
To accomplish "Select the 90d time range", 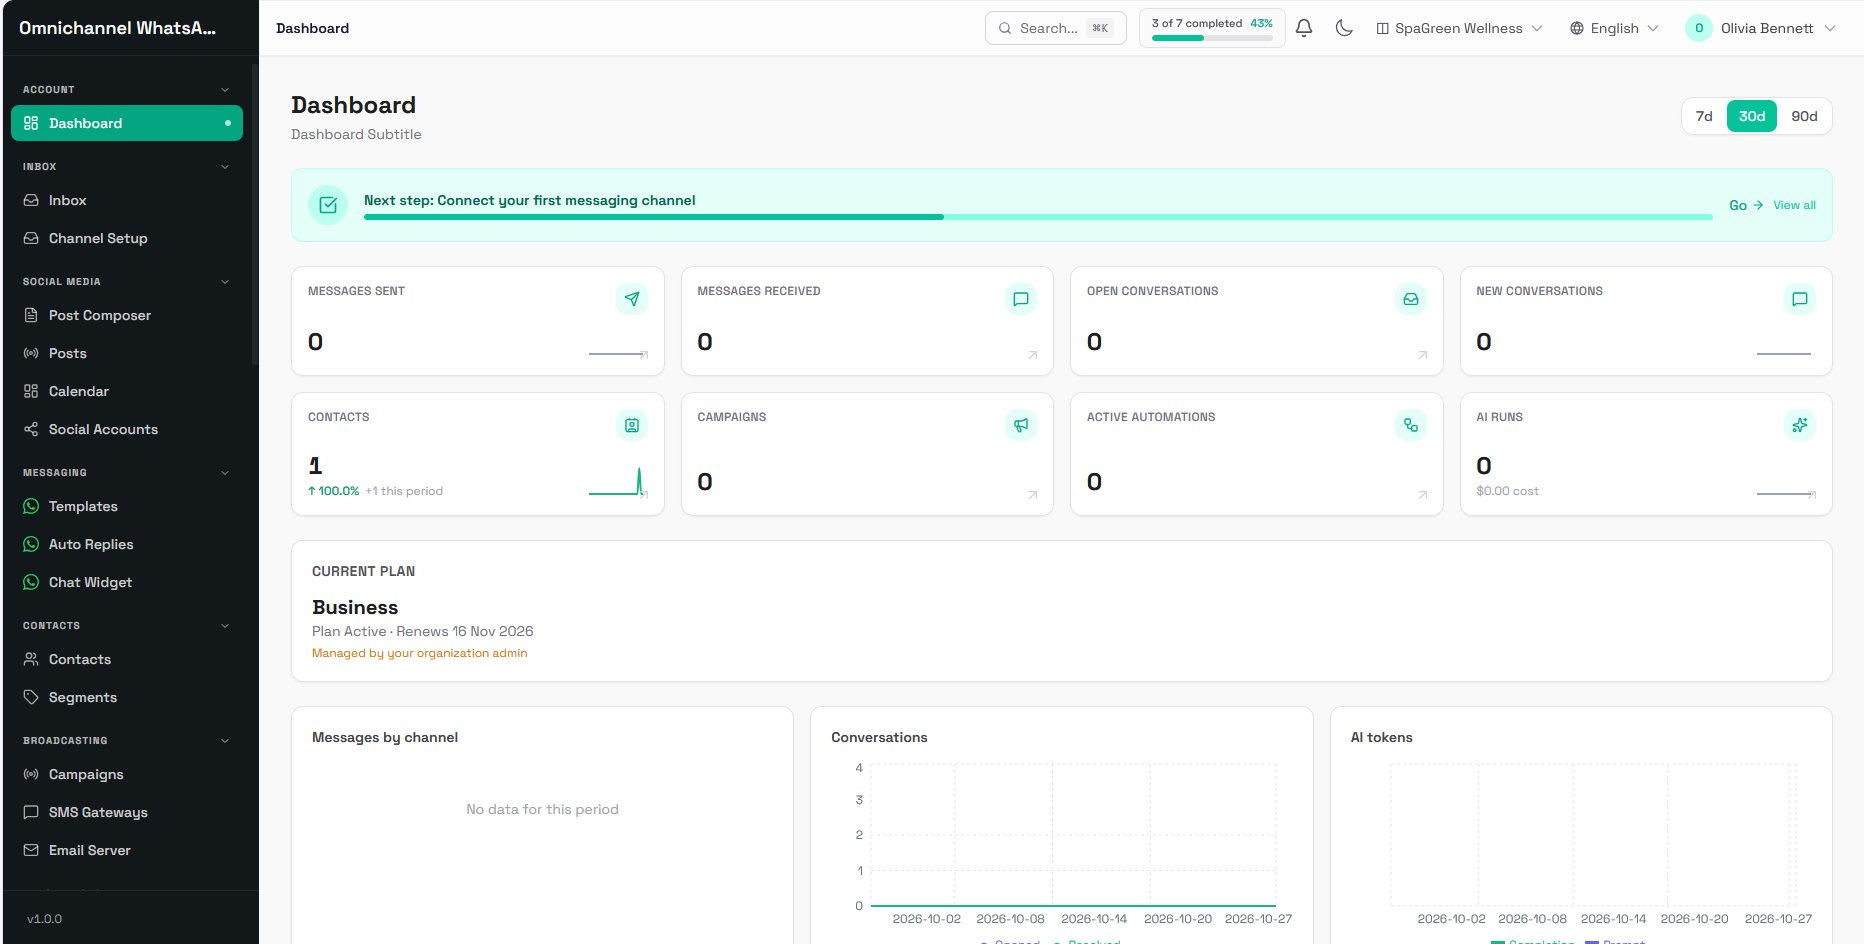I will [1804, 116].
